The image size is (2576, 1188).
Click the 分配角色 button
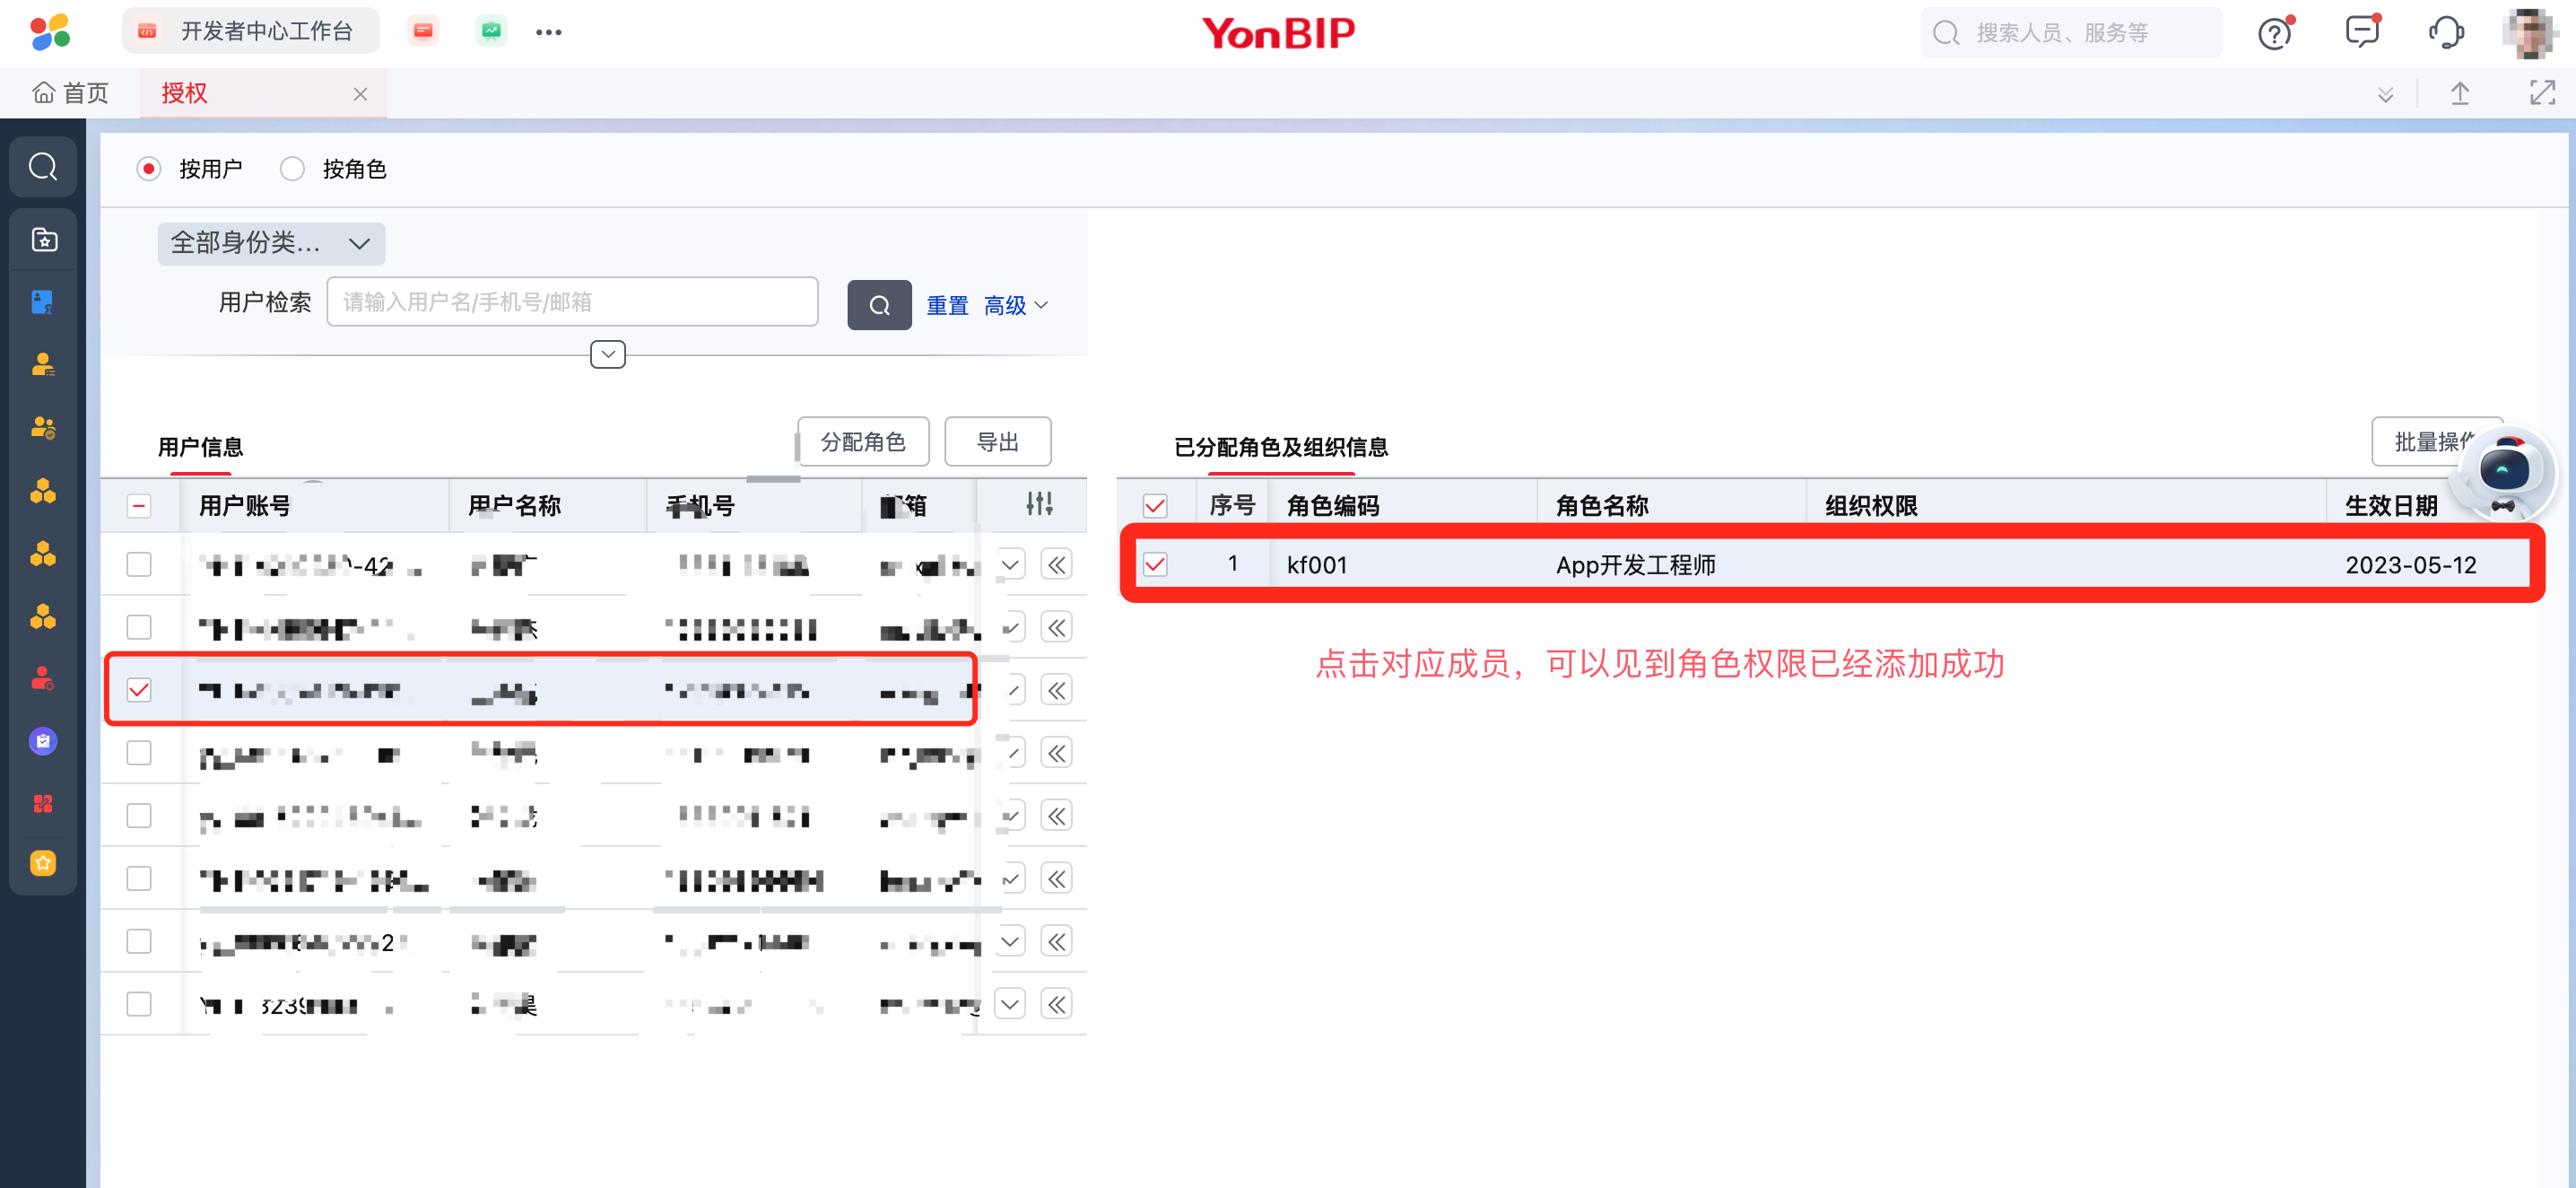coord(862,442)
